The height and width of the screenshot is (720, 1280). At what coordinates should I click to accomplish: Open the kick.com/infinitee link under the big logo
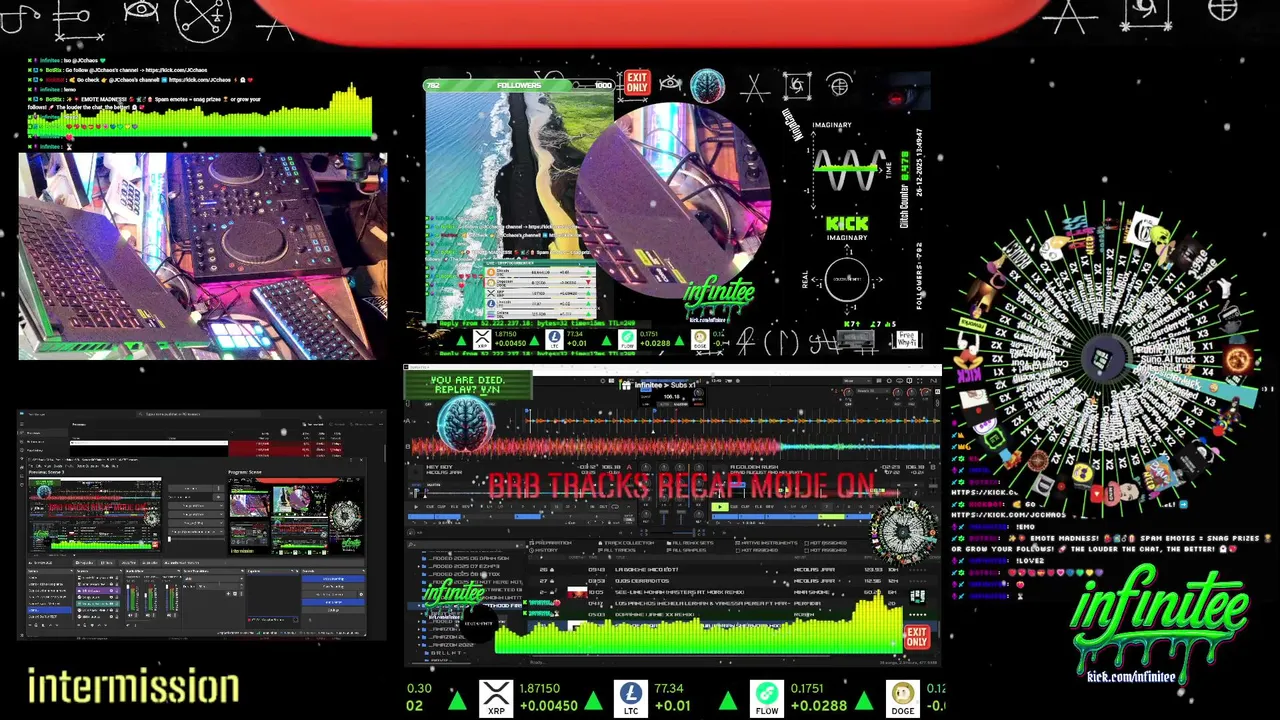1131,677
